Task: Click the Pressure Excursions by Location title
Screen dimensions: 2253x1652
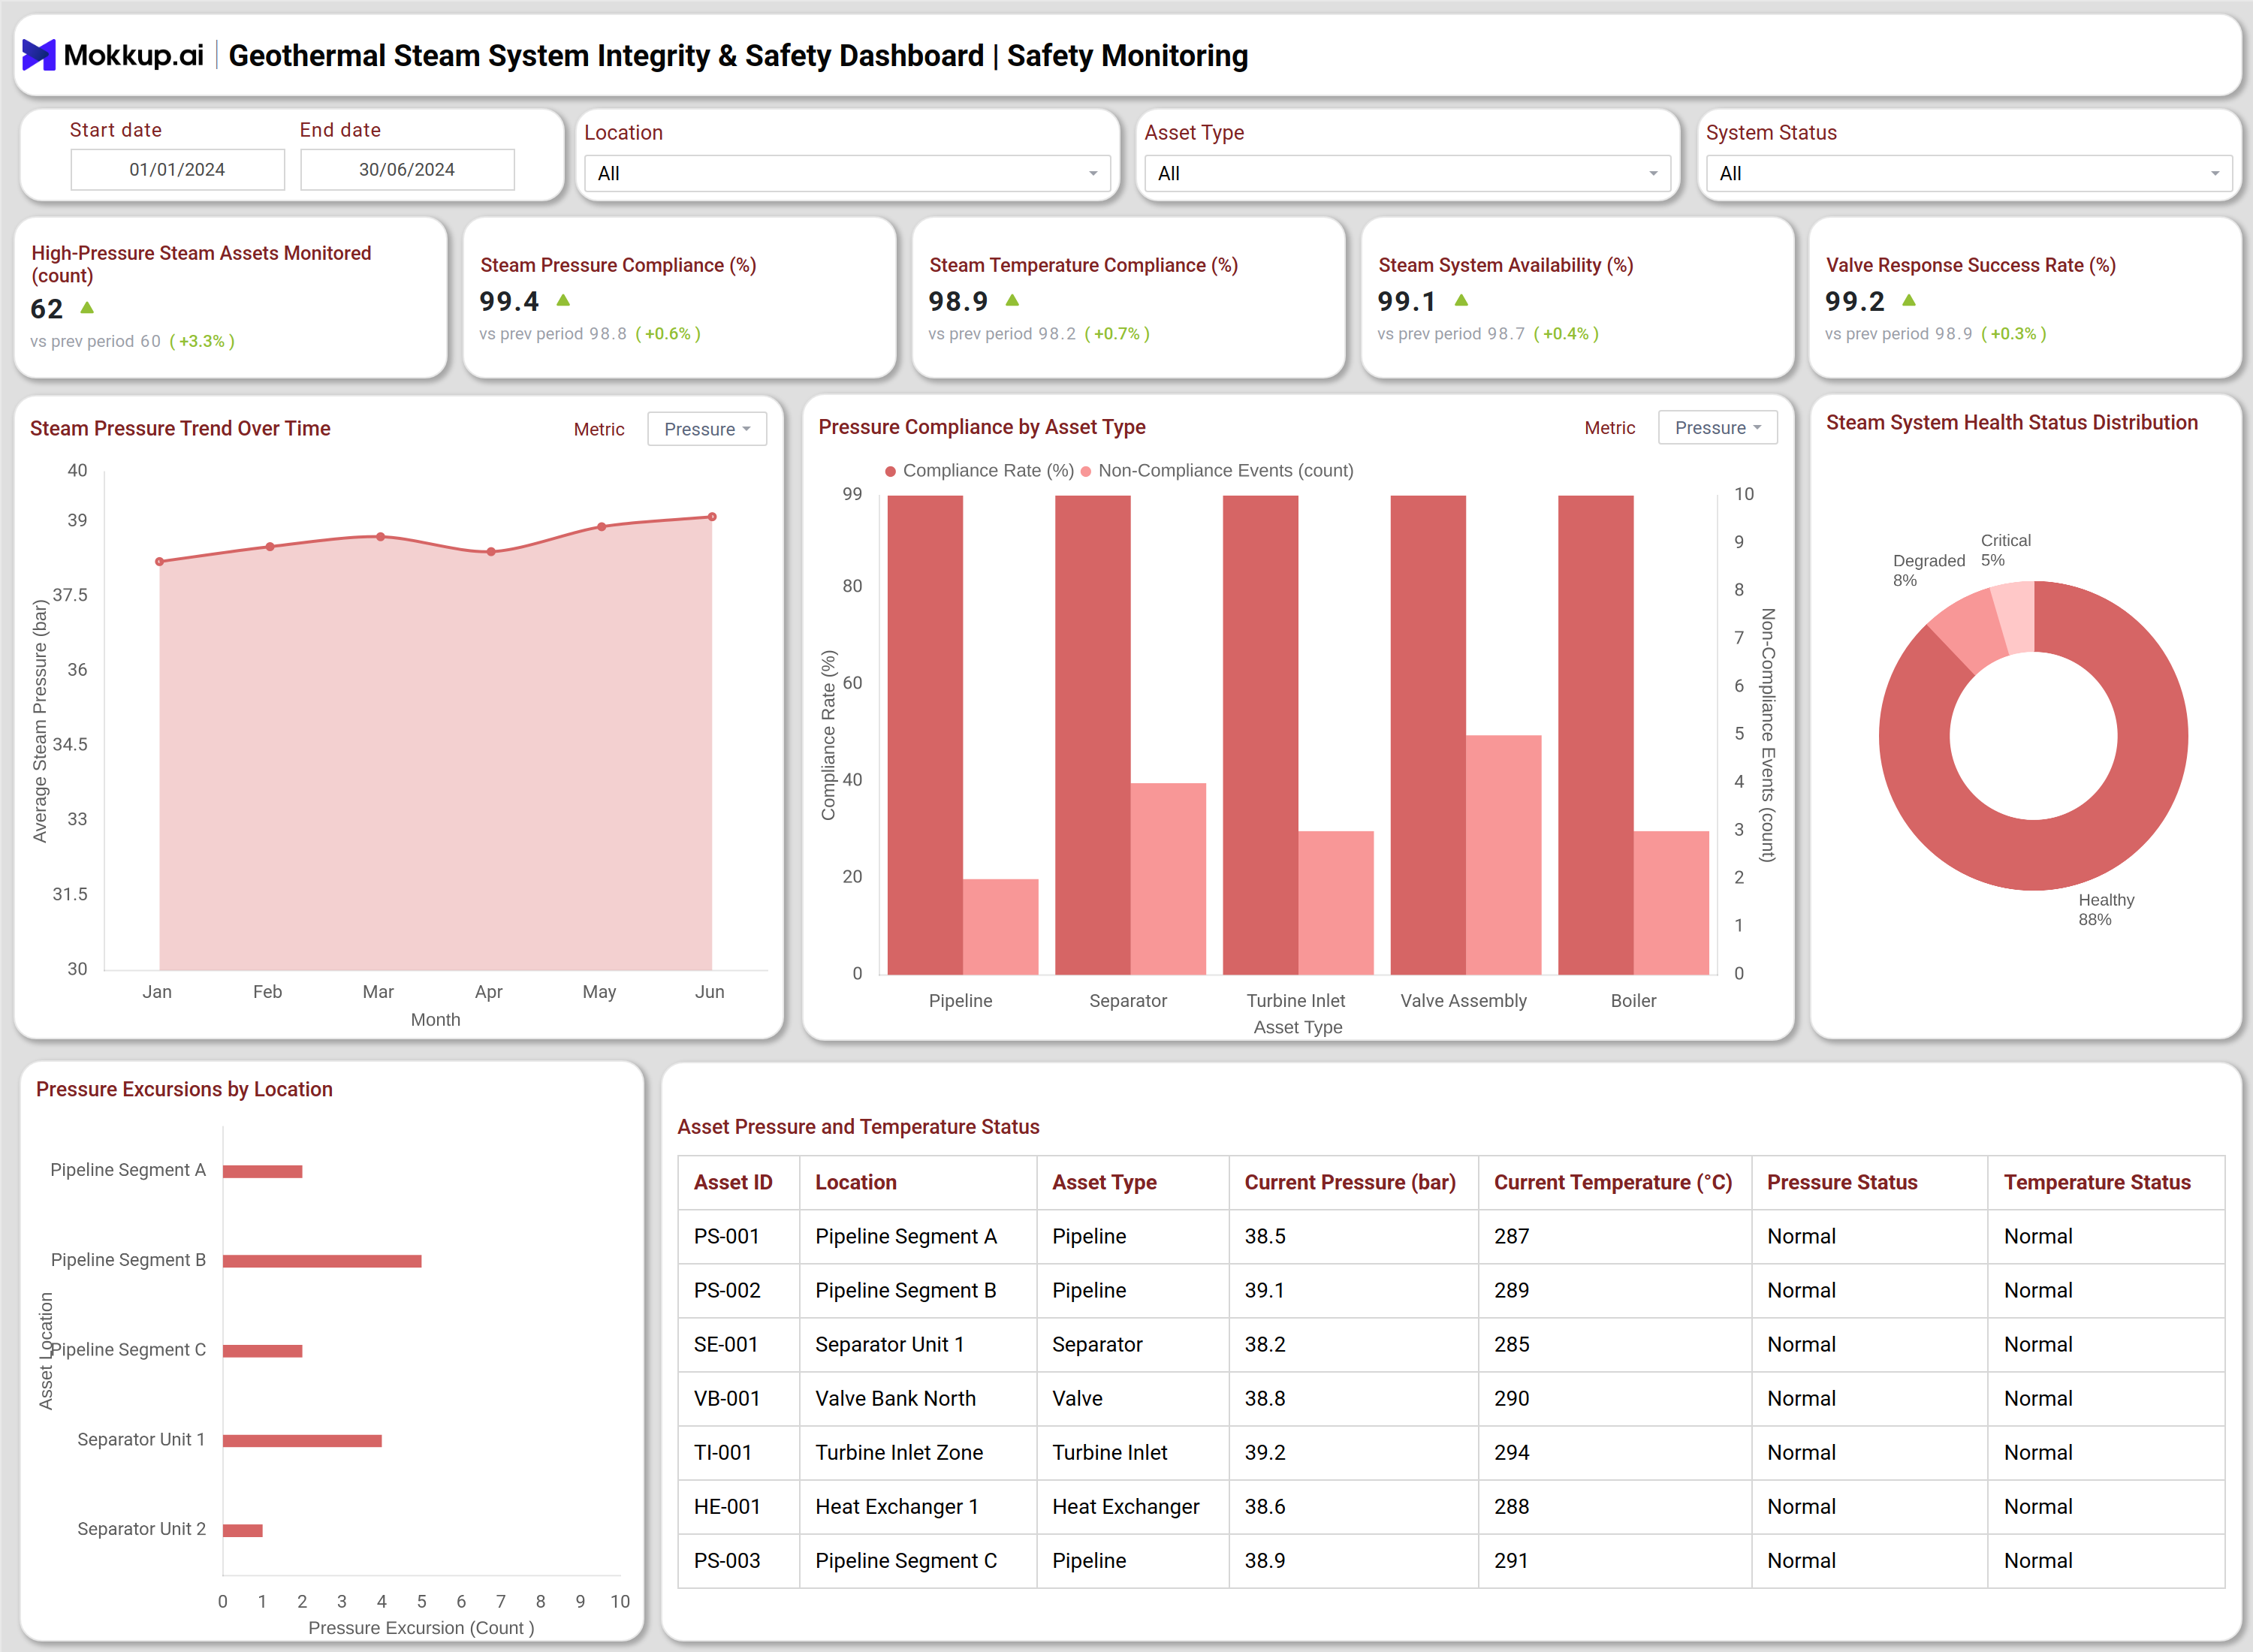Action: 184,1089
